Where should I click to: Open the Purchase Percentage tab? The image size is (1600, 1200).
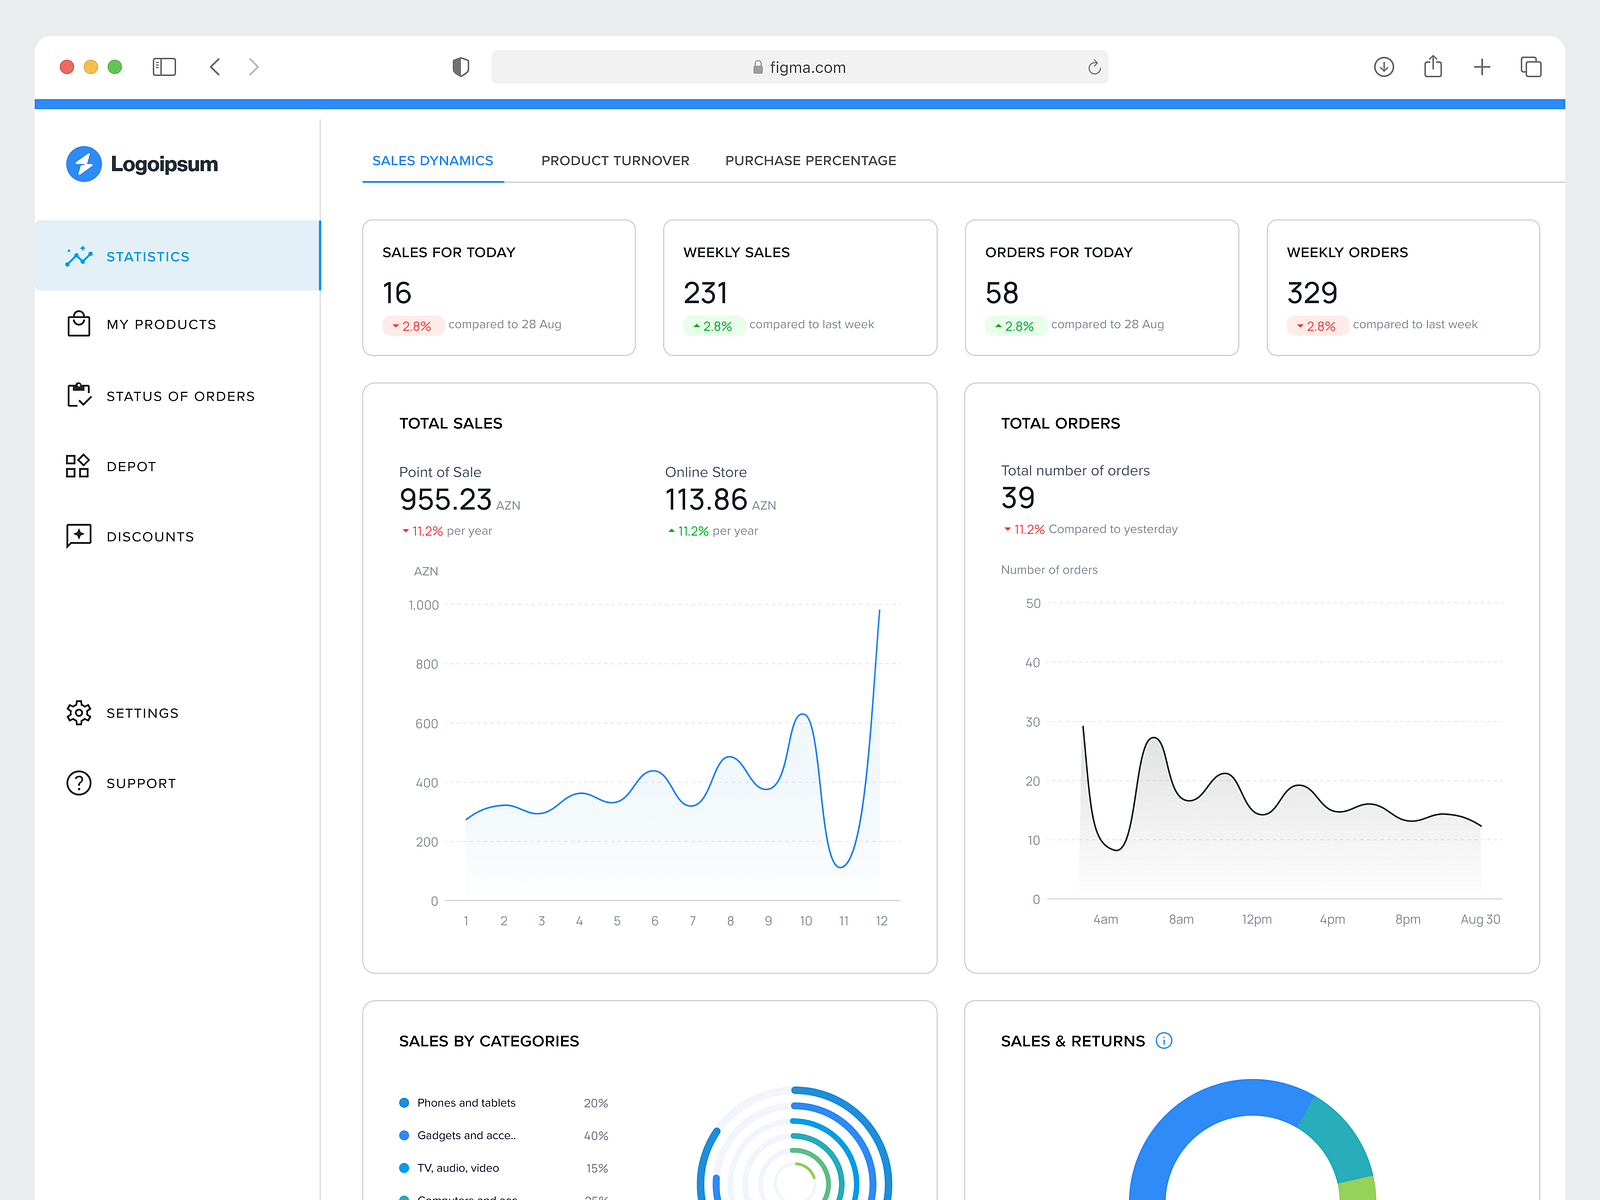pos(811,160)
